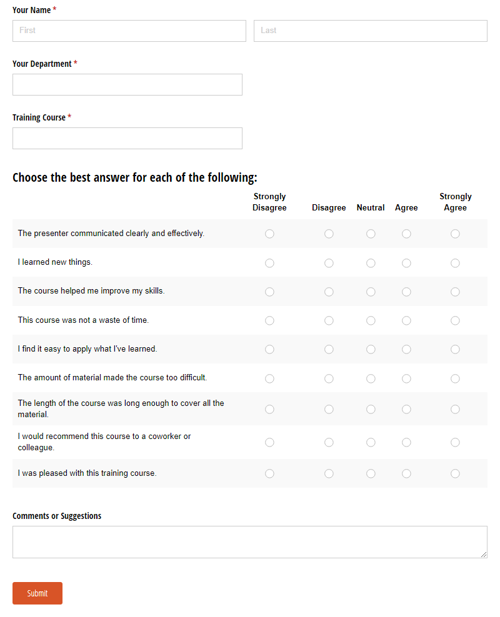The width and height of the screenshot is (500, 617).
Task: Choose Neutral for course helped improve skills
Action: tap(371, 292)
